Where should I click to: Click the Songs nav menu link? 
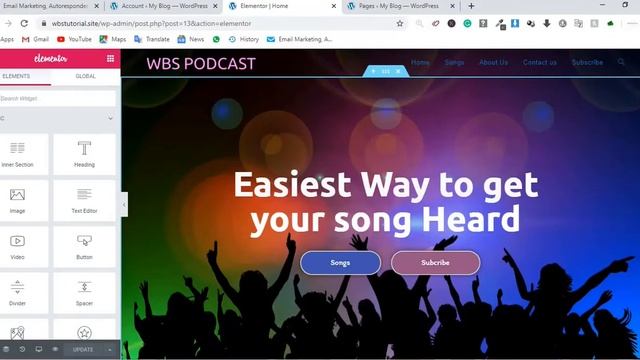[x=454, y=62]
